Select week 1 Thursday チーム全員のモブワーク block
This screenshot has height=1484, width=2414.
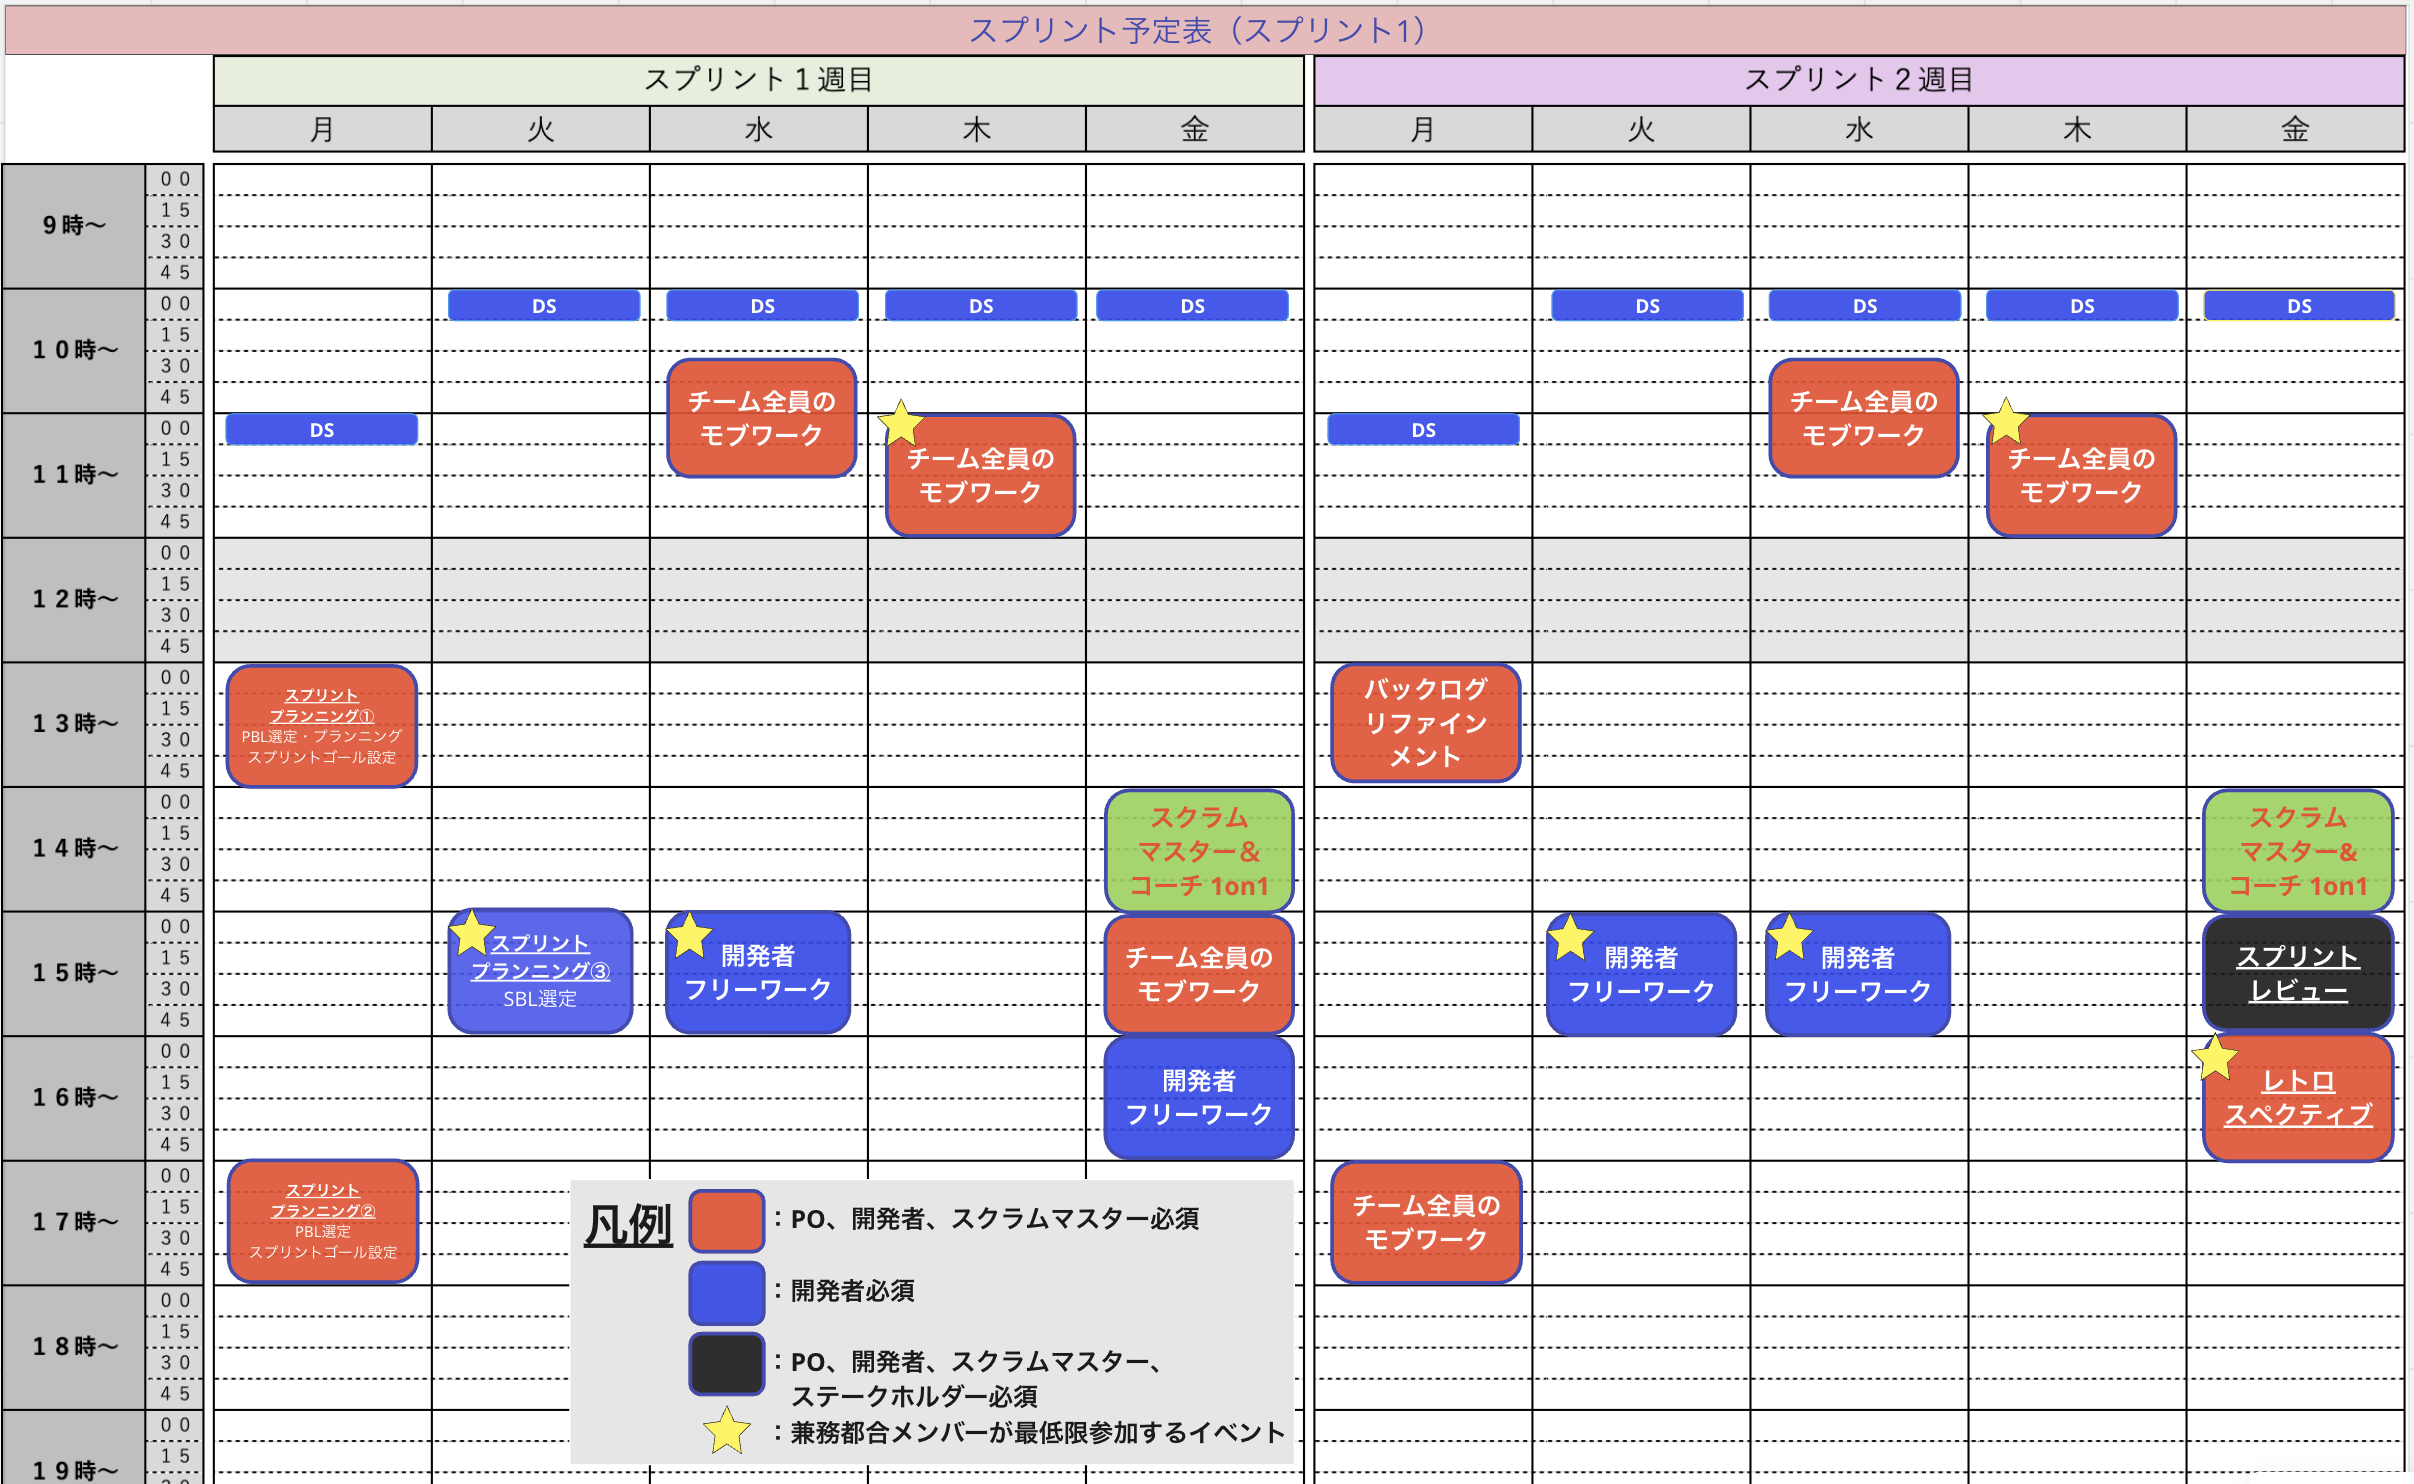coord(981,475)
